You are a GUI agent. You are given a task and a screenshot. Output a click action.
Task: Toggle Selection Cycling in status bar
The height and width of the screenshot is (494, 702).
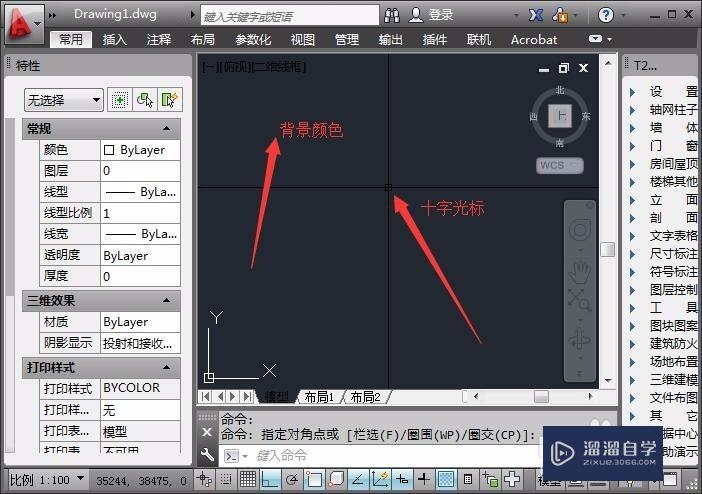pyautogui.click(x=490, y=480)
